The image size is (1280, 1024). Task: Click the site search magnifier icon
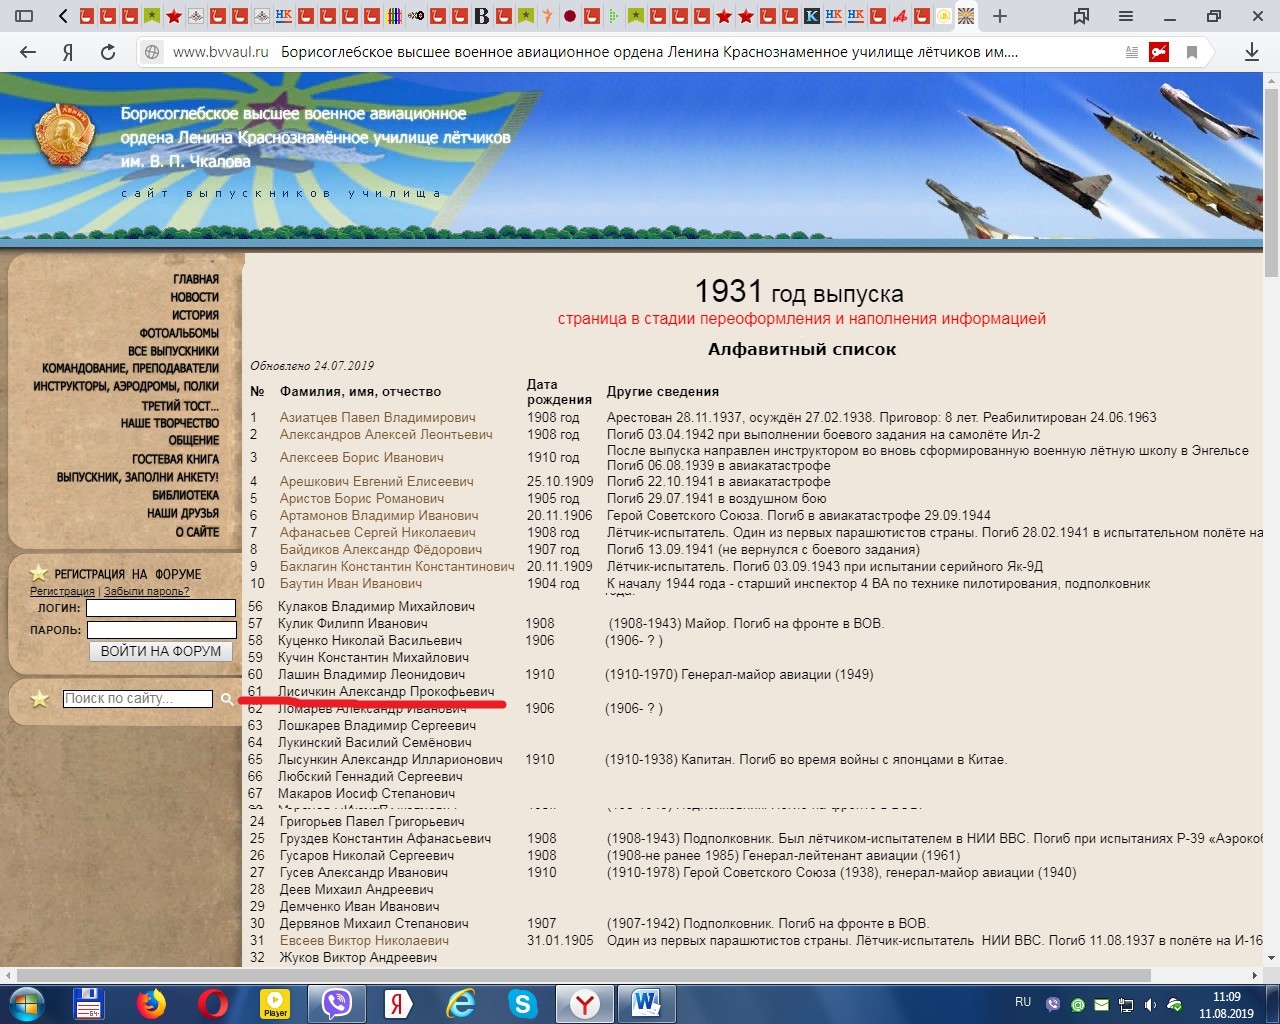pos(227,699)
